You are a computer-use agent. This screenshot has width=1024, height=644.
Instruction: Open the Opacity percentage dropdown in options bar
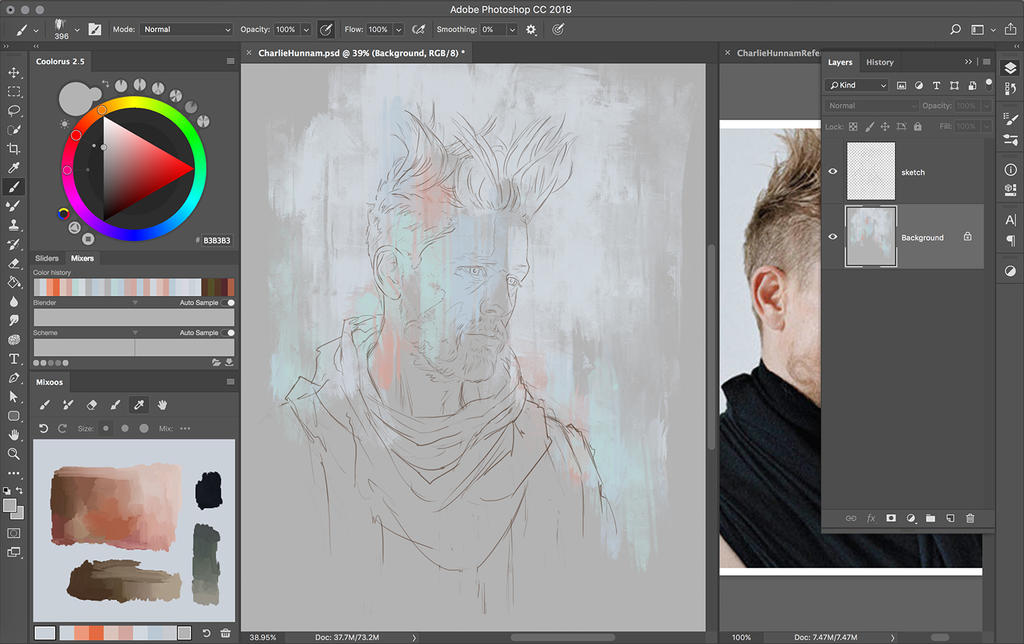coord(305,30)
